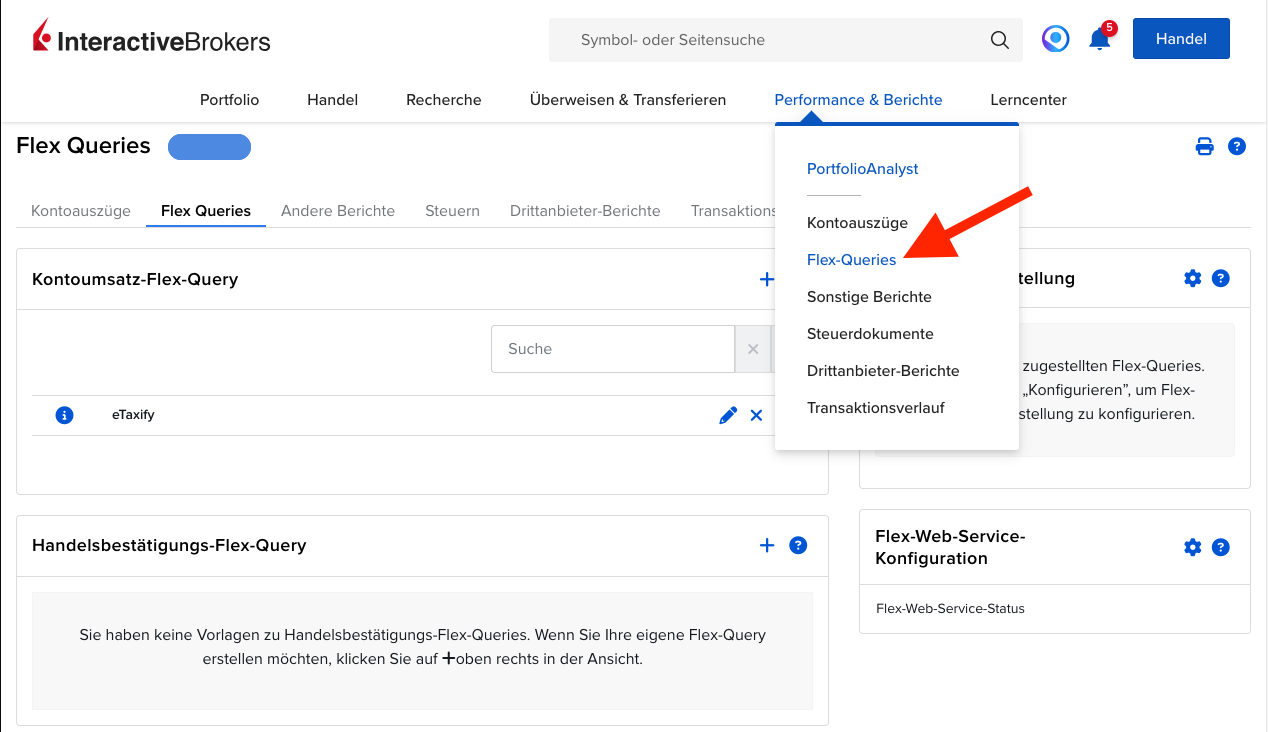1268x732 pixels.
Task: Clear the Suche field with X button
Action: (x=753, y=349)
